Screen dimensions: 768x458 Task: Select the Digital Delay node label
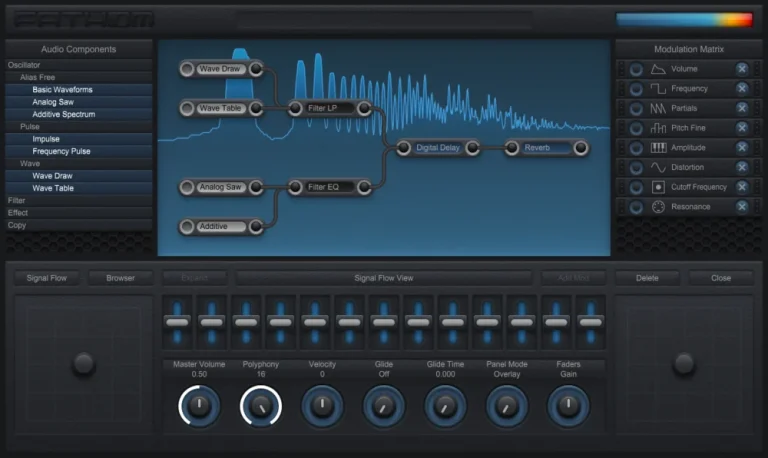pyautogui.click(x=438, y=147)
